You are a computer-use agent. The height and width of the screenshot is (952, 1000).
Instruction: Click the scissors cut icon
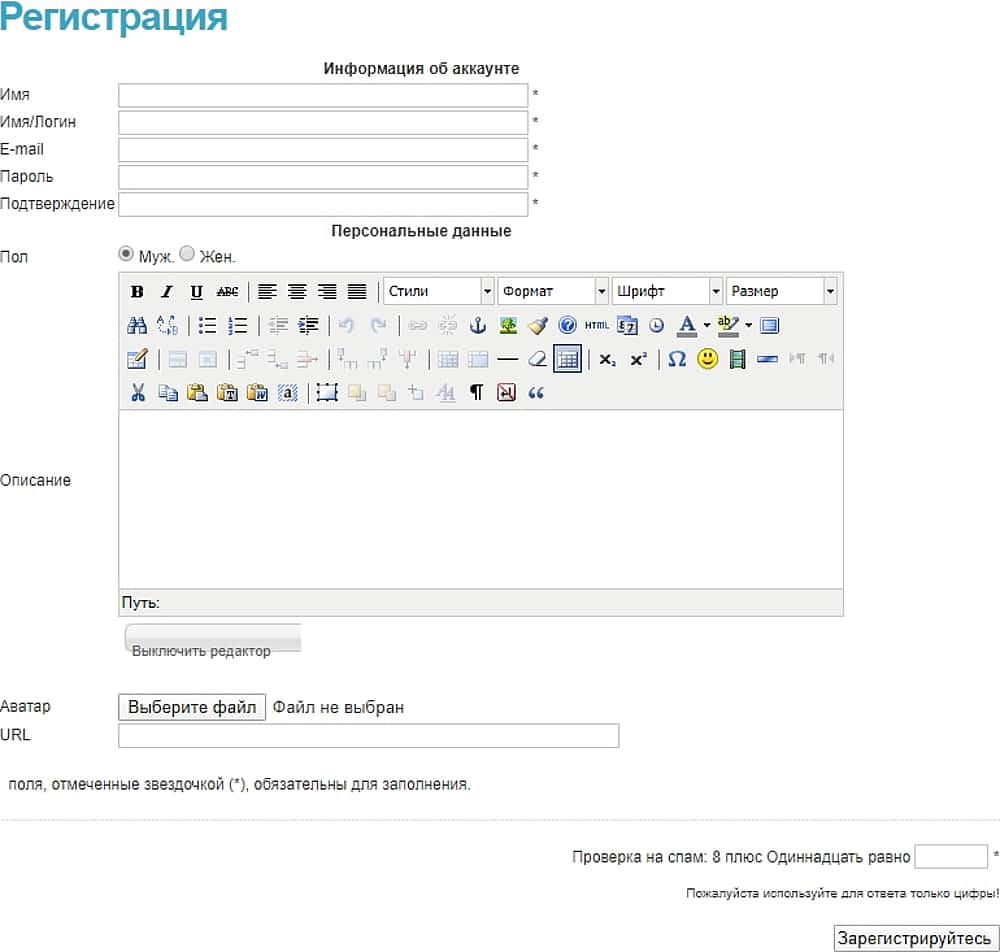click(137, 393)
